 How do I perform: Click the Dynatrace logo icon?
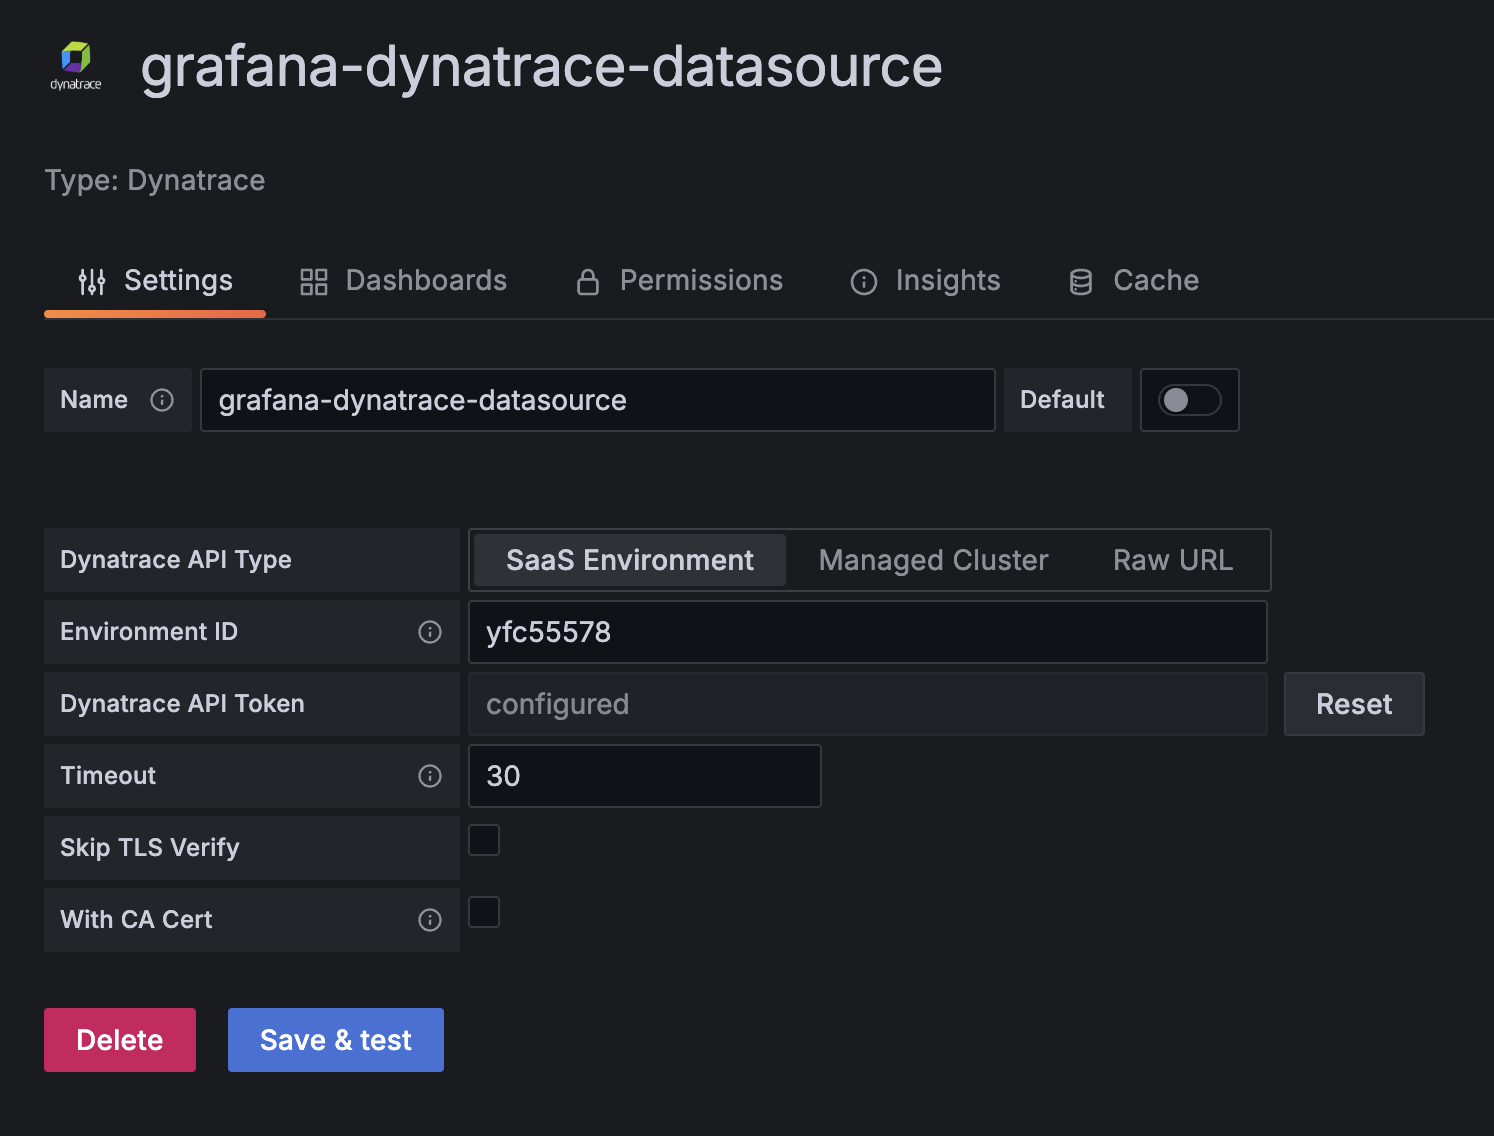[x=76, y=66]
